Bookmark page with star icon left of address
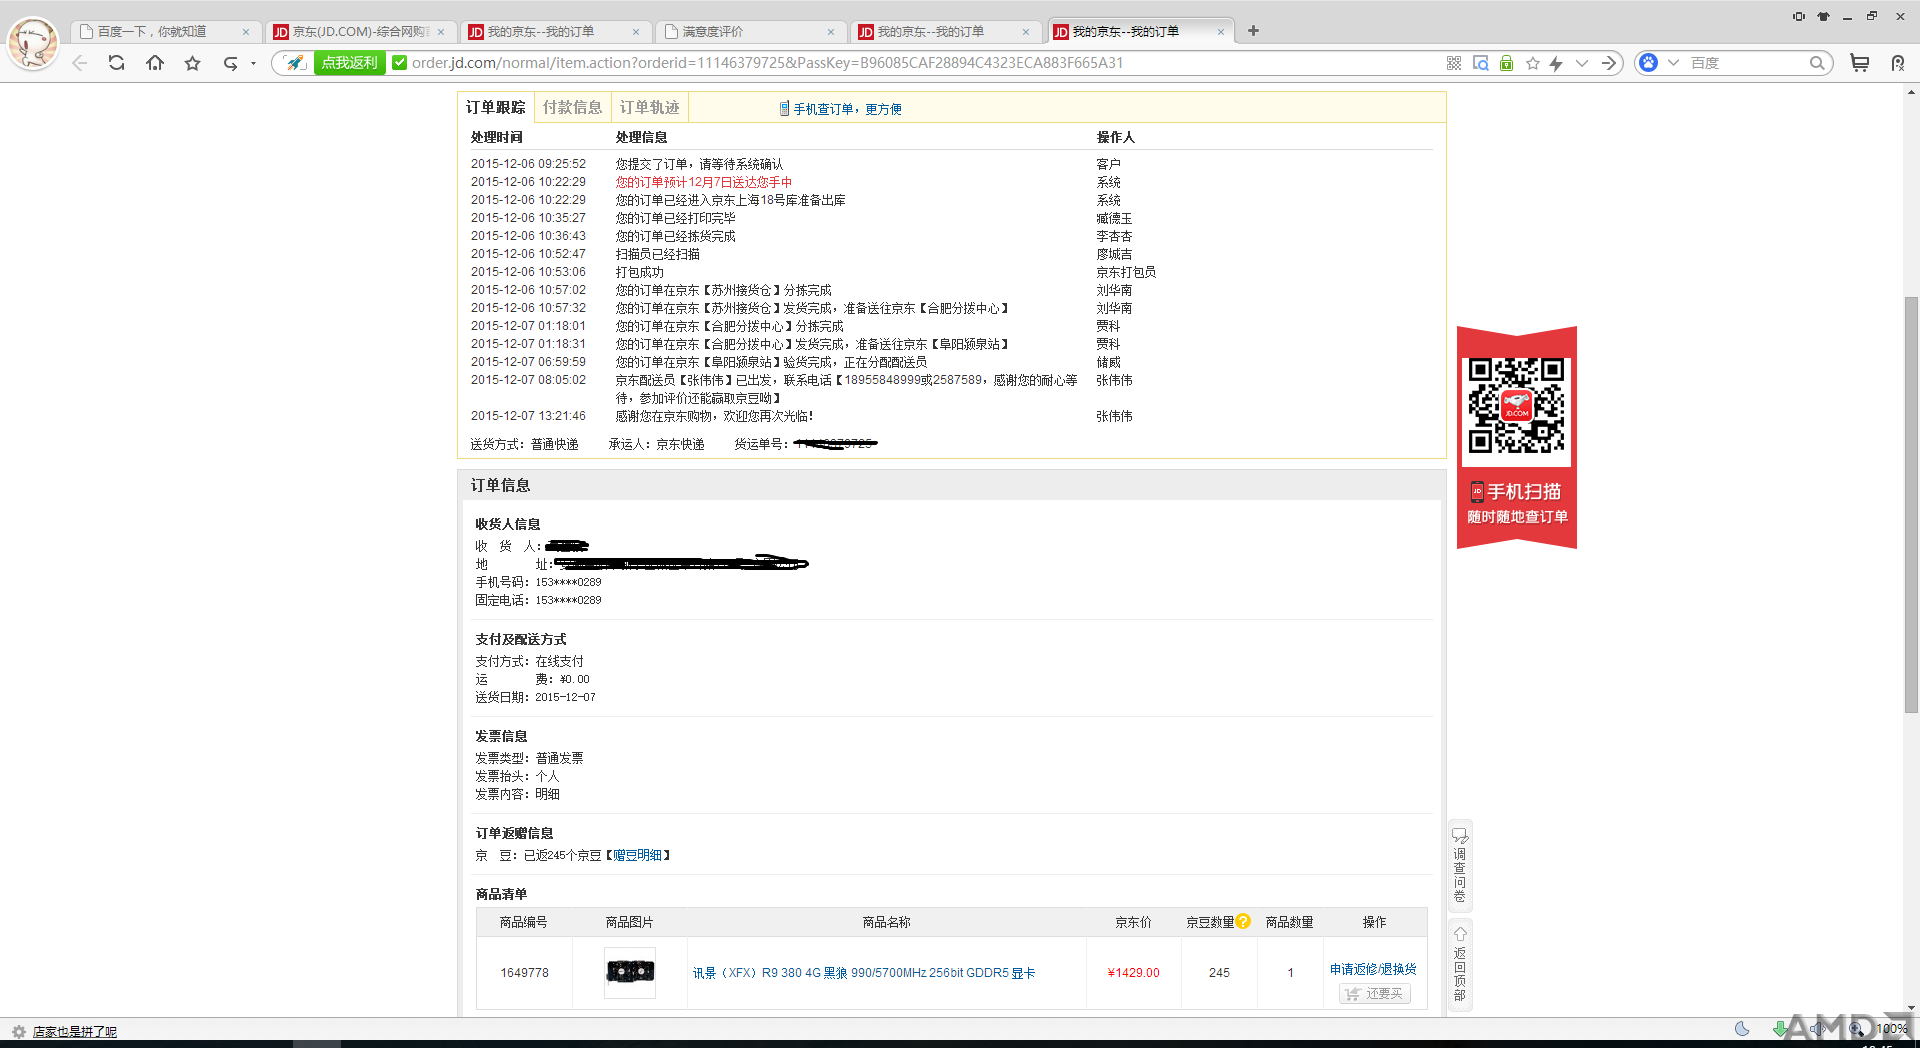 coord(193,63)
